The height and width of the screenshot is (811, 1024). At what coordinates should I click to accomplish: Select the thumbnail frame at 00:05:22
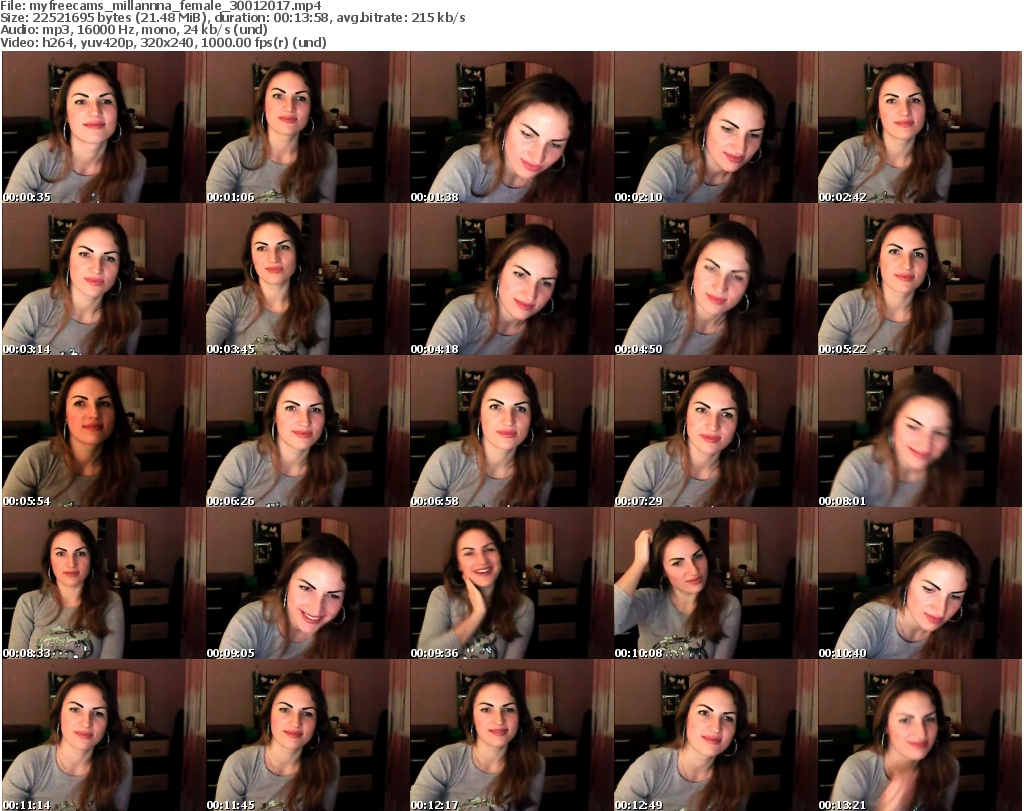pos(920,279)
